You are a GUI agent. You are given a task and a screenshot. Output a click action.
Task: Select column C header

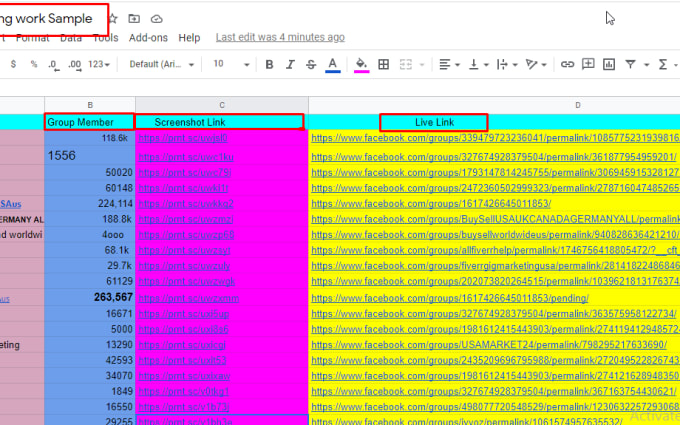(x=222, y=105)
